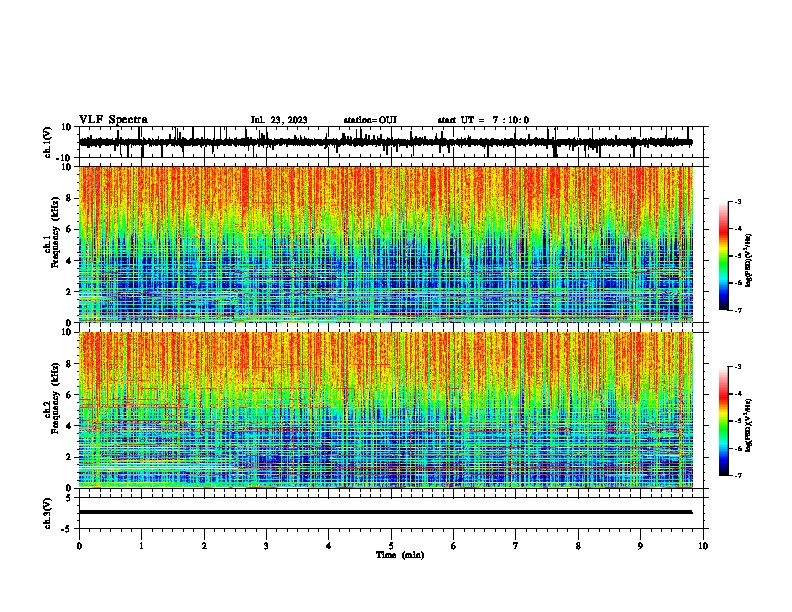Click the time axis tick label '9'
Viewport: 792px width, 612px height.
click(x=640, y=546)
